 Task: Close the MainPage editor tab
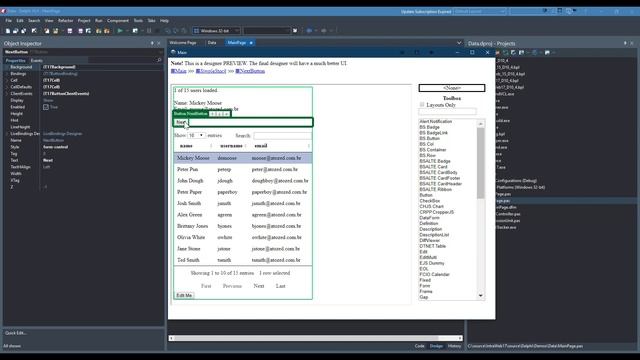[x=251, y=42]
